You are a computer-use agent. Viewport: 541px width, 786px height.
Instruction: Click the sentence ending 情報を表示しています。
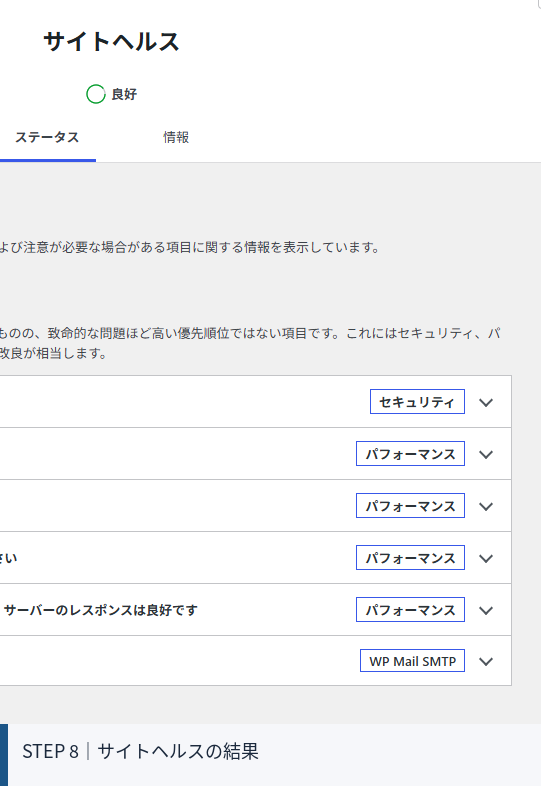tap(190, 248)
